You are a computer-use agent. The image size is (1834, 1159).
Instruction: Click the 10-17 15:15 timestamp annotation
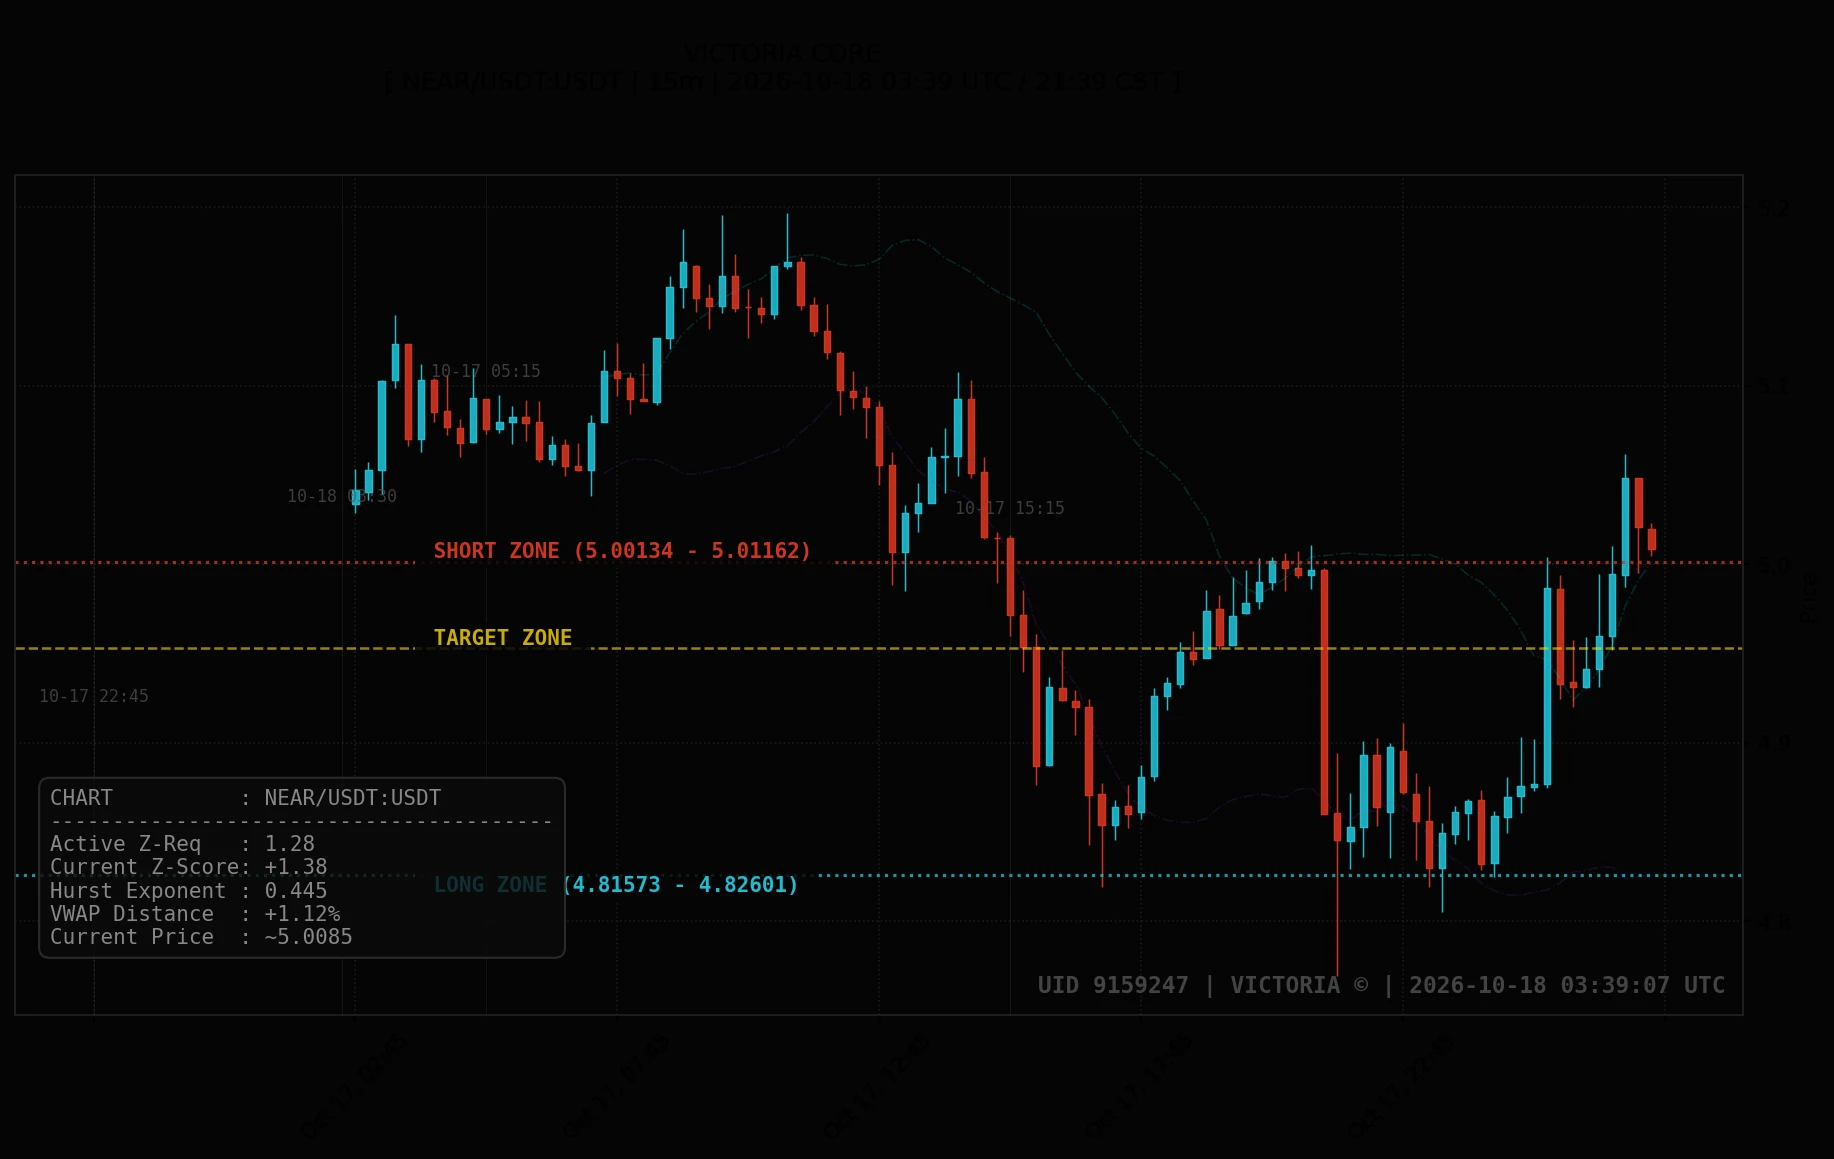(1010, 508)
